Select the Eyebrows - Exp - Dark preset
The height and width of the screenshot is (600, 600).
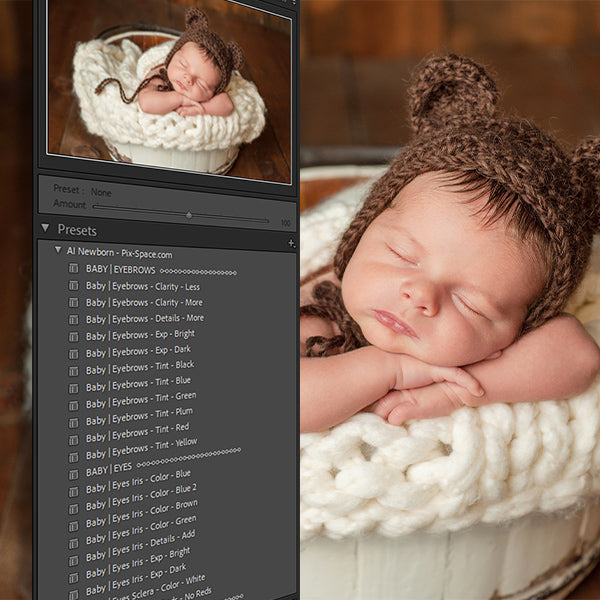140,349
